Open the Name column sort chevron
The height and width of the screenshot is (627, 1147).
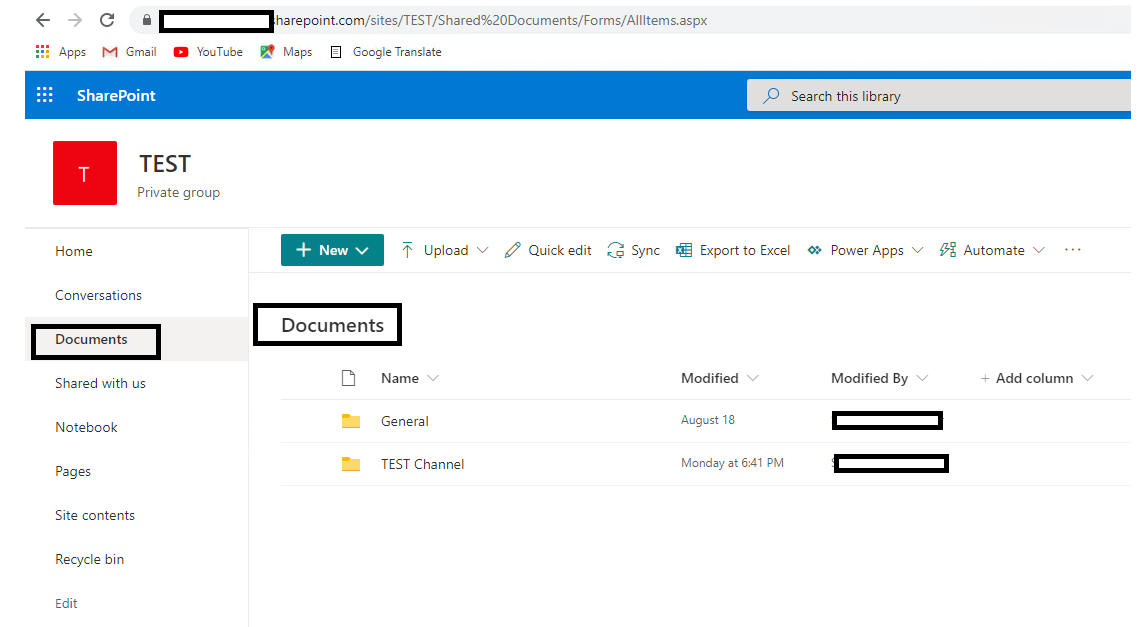433,378
